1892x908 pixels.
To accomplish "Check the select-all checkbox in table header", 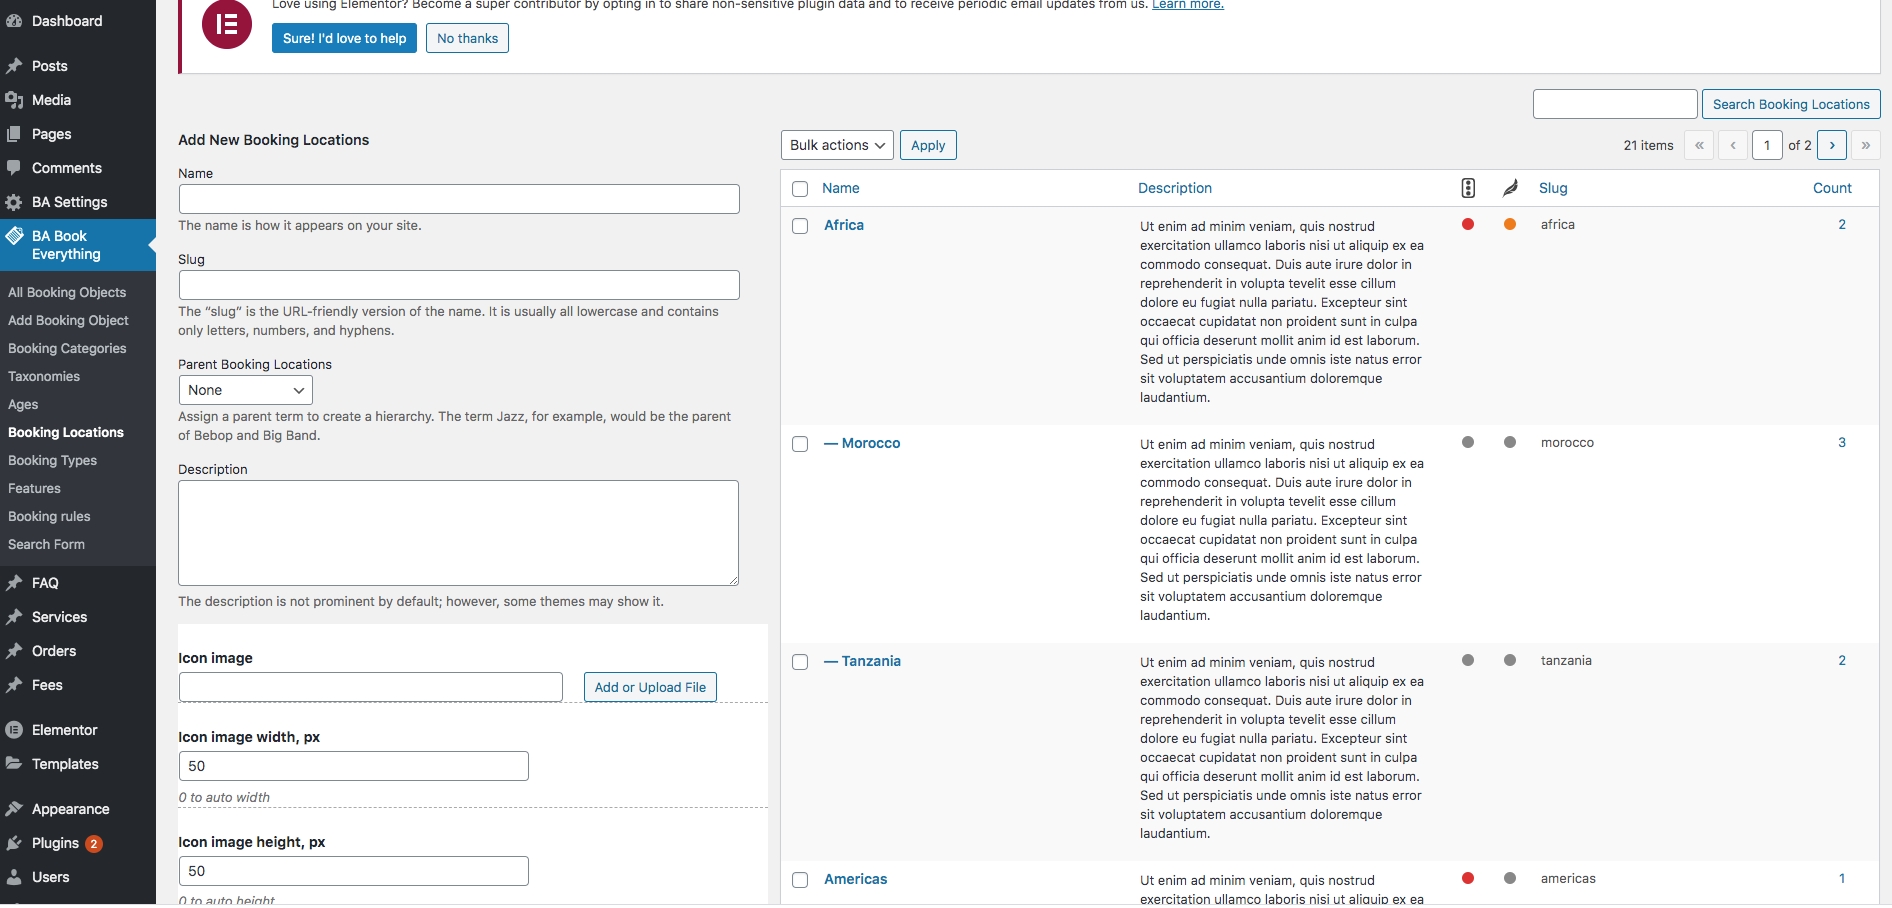I will click(800, 189).
